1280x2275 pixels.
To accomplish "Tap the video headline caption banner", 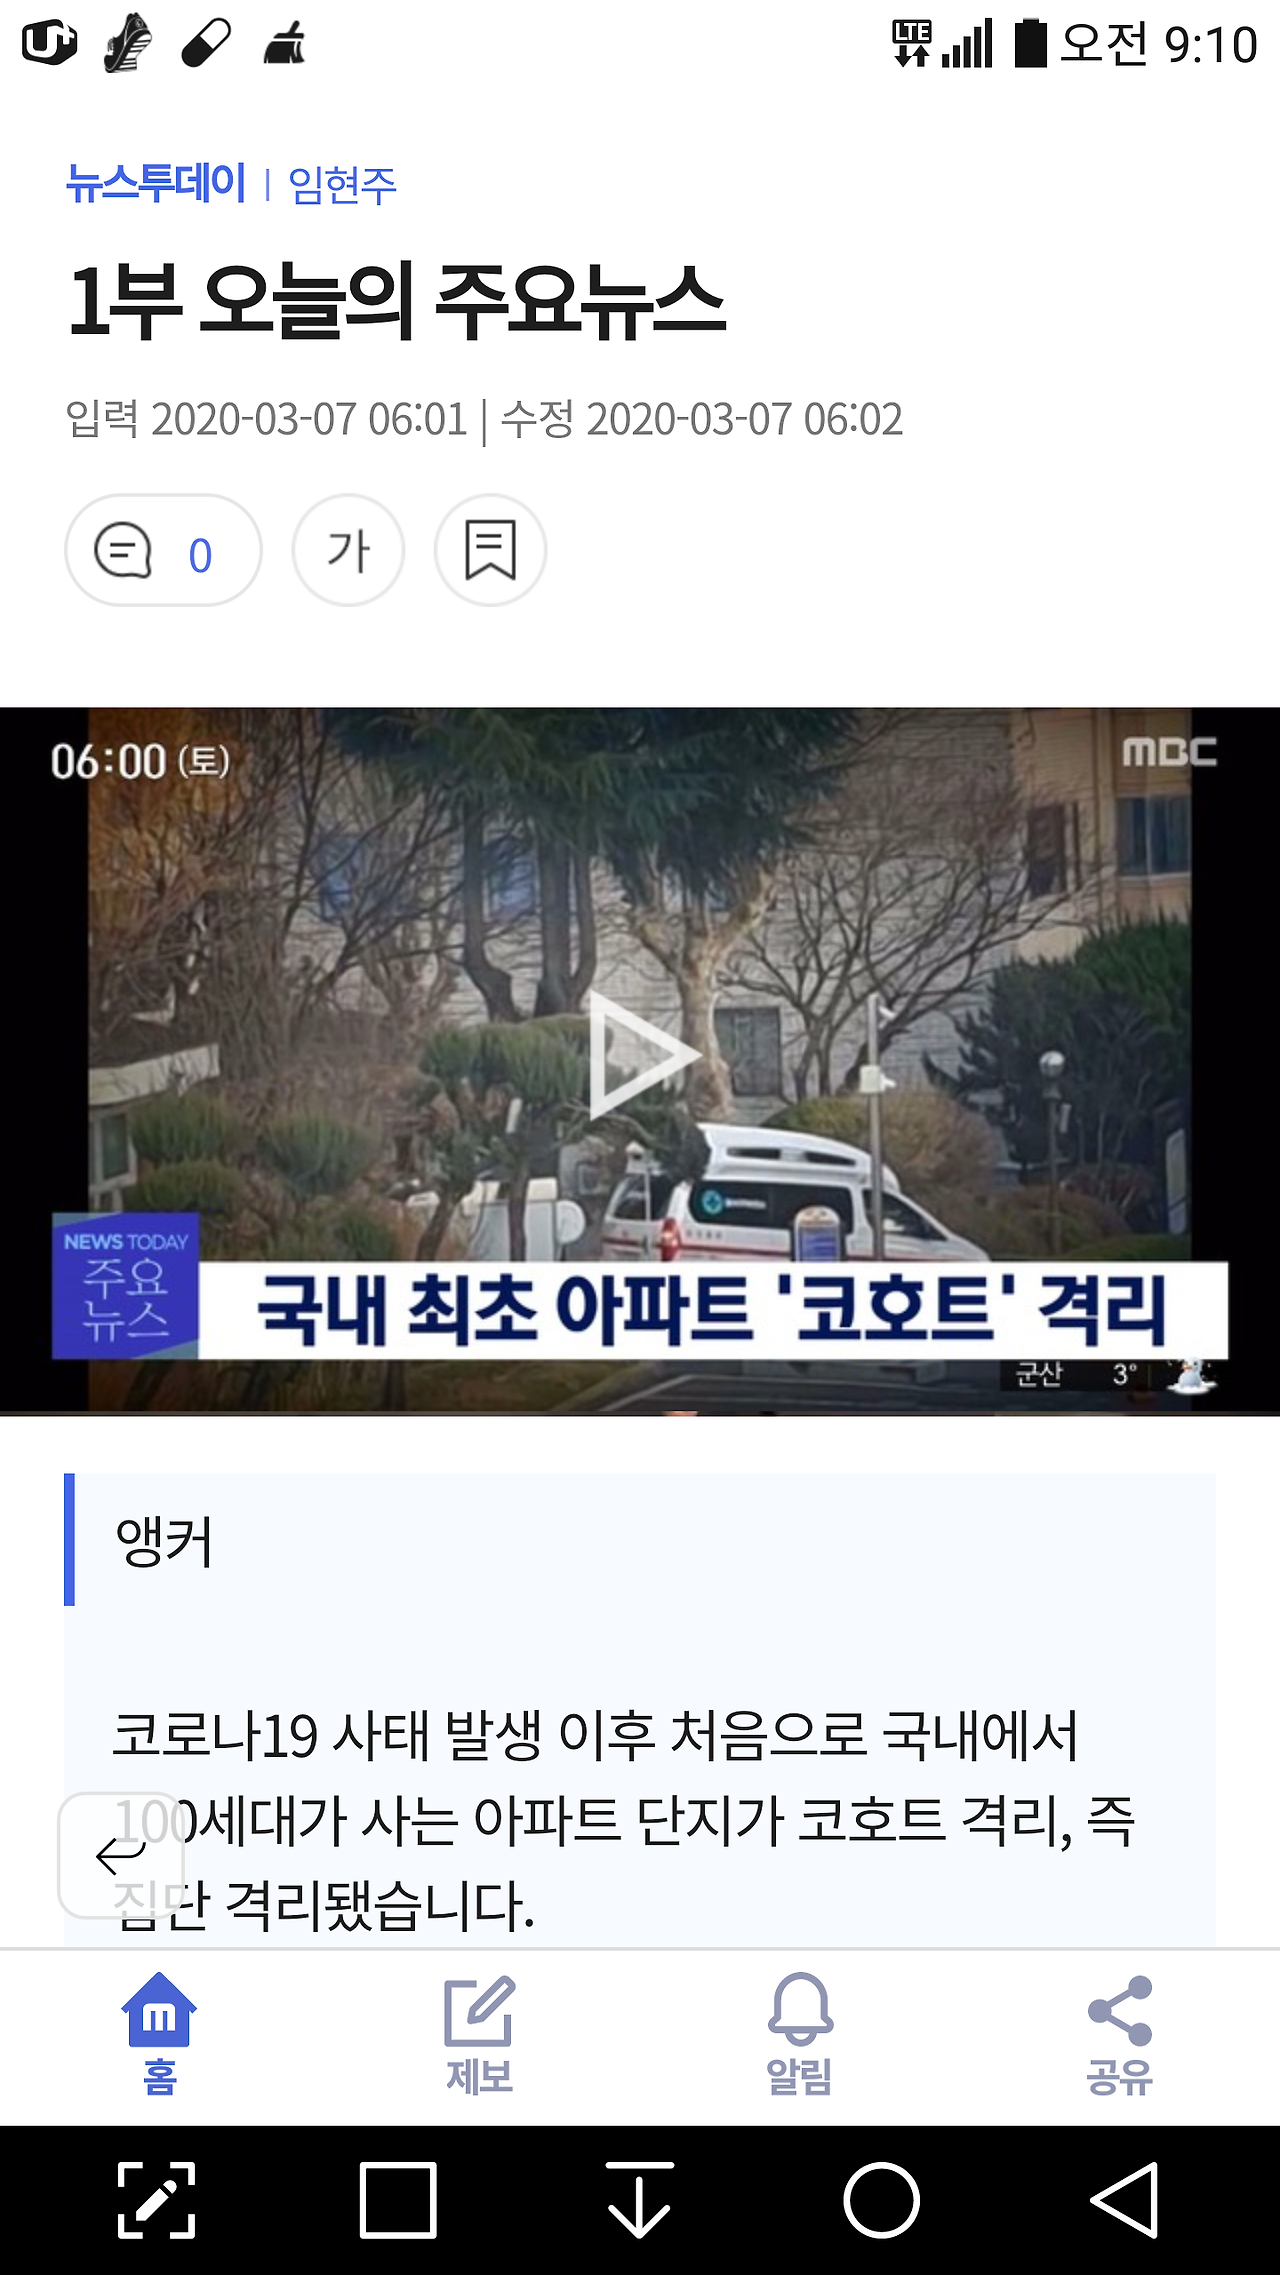I will 713,1310.
